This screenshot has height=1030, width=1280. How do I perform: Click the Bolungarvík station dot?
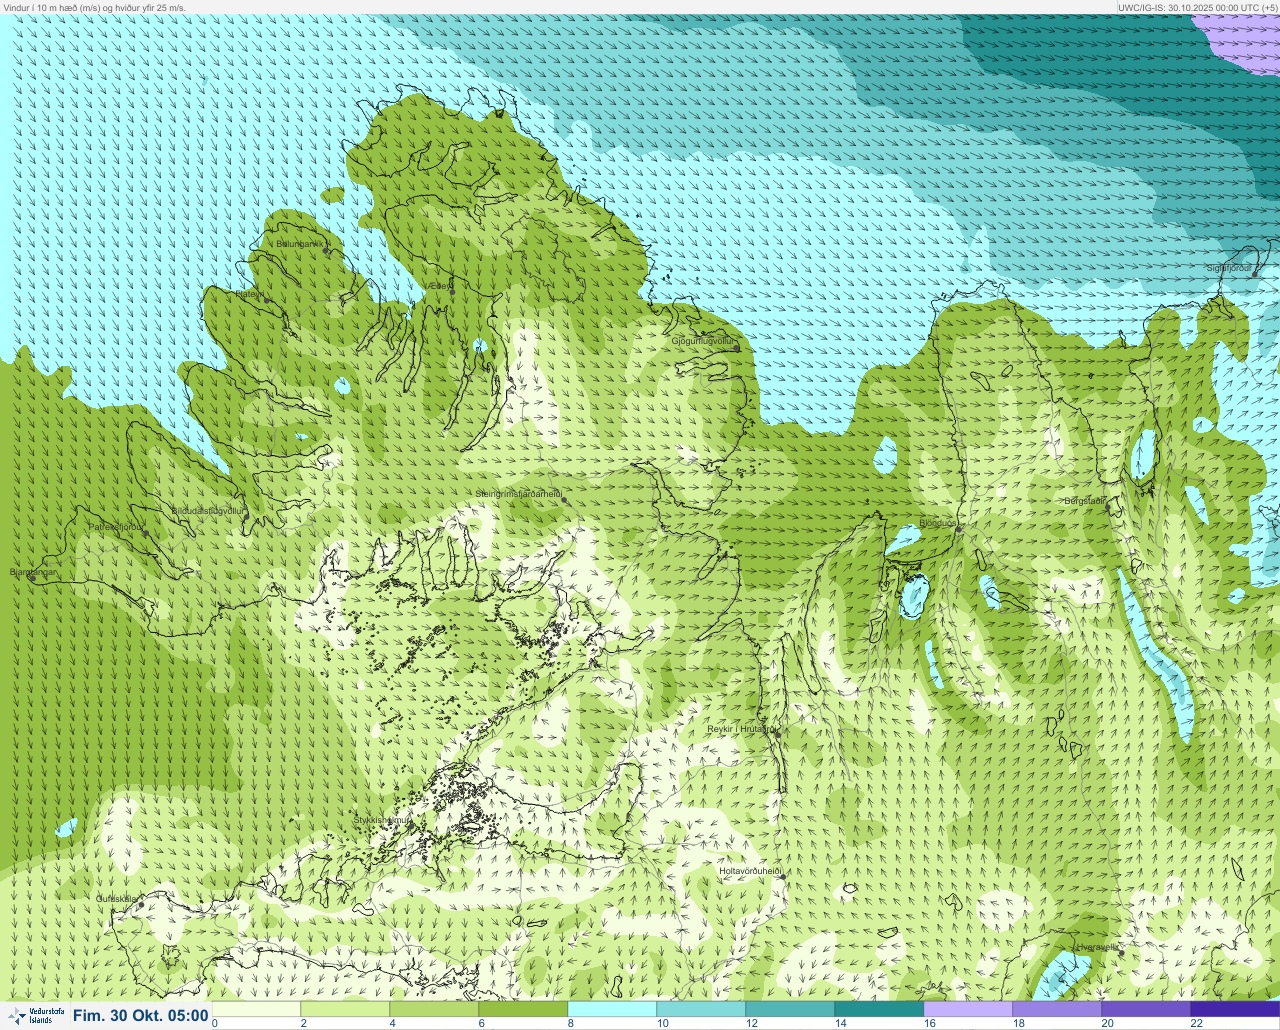tap(327, 251)
